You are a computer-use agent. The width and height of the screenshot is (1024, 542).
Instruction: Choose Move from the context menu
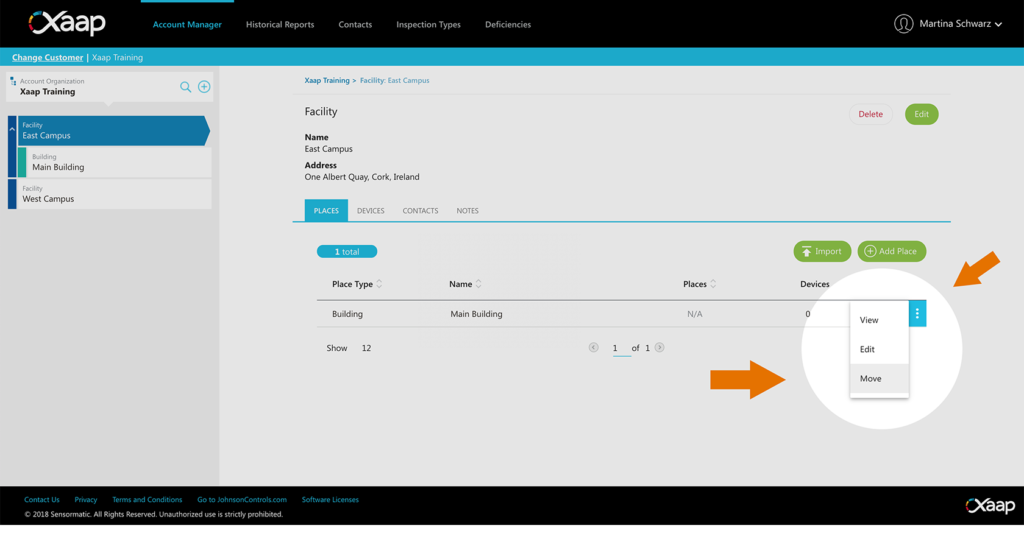[x=879, y=379]
